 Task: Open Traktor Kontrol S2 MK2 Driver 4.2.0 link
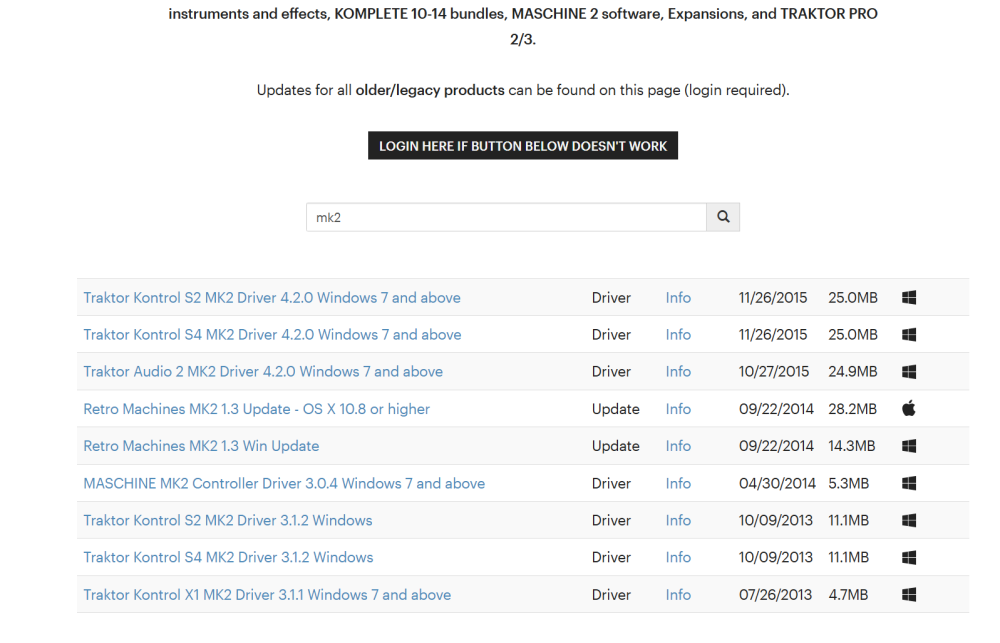point(272,297)
